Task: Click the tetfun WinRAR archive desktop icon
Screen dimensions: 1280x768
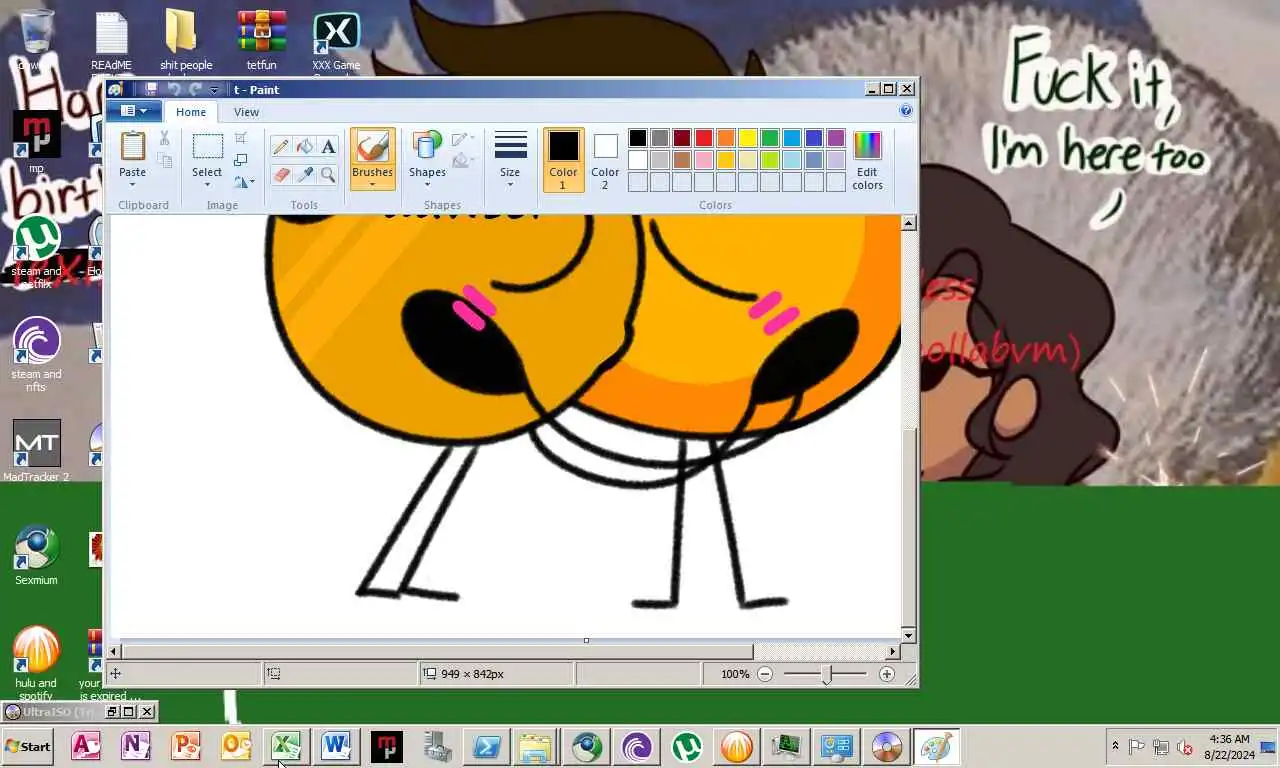Action: (x=261, y=40)
